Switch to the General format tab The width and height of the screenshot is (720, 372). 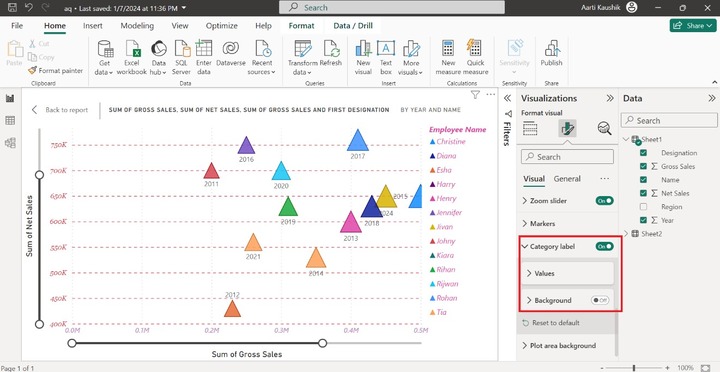(567, 179)
